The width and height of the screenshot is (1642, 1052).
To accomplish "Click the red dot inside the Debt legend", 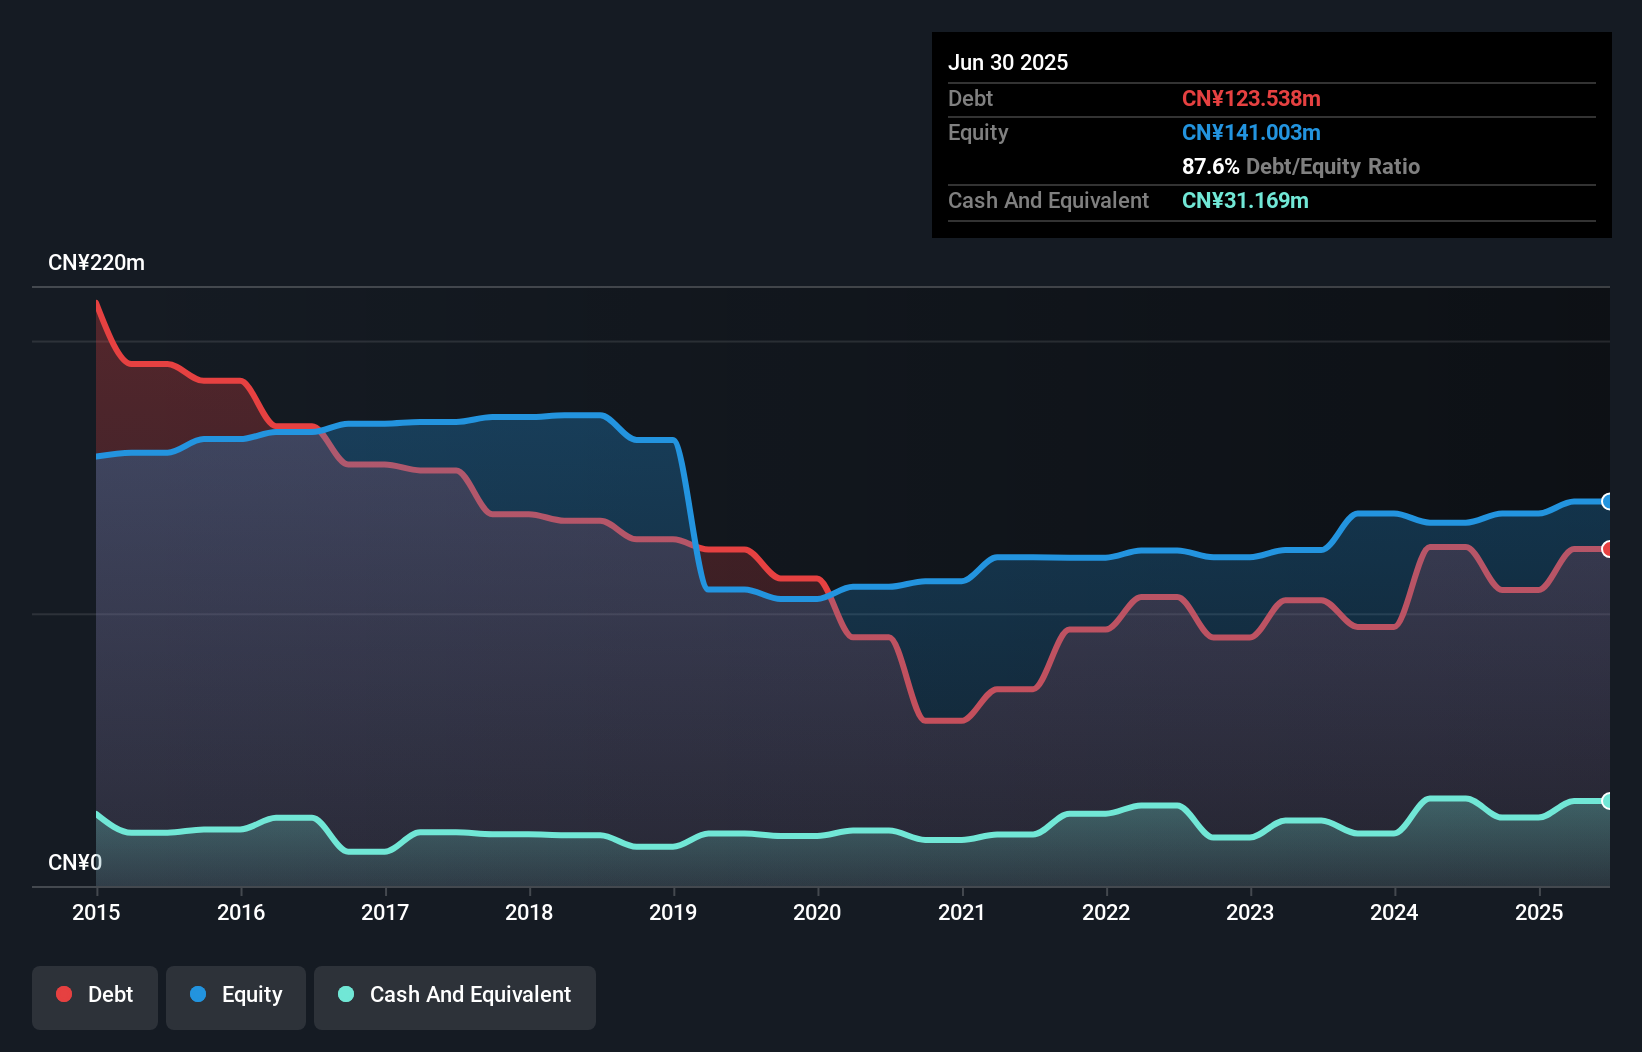I will (x=63, y=994).
